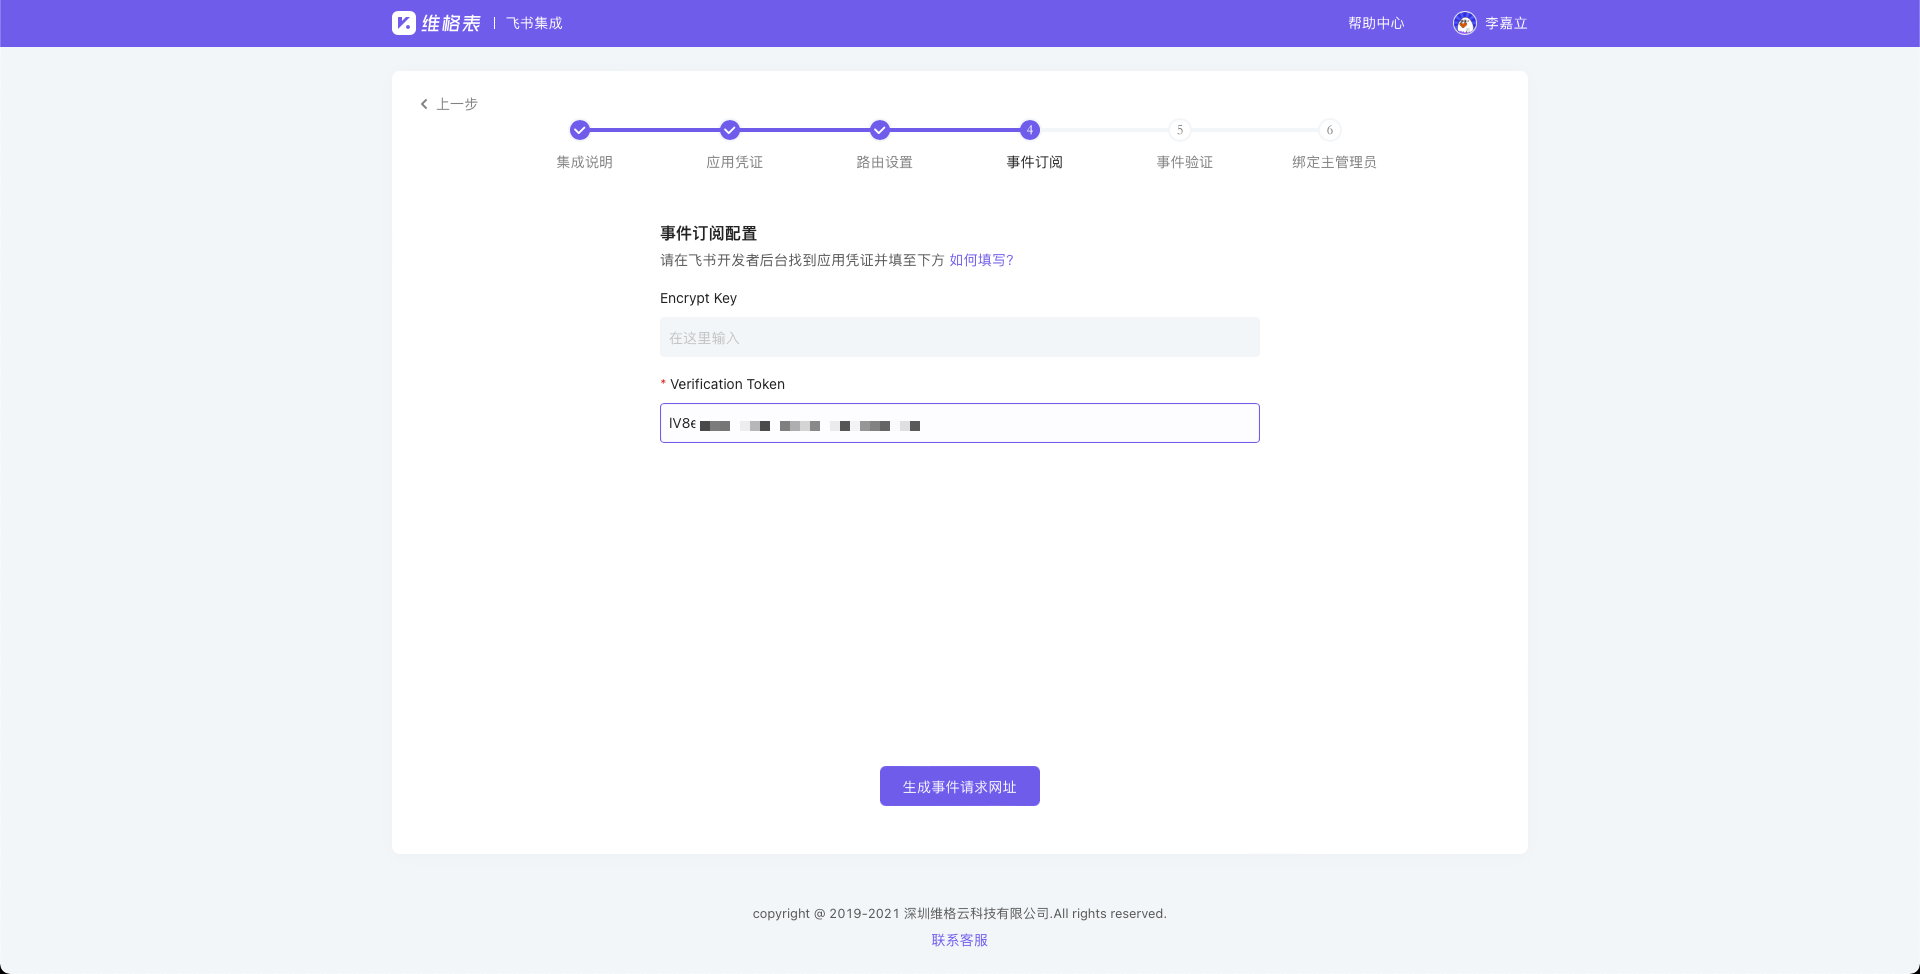Viewport: 1920px width, 974px height.
Task: Click step 1 checkmark circle 集成说明
Action: coord(580,130)
